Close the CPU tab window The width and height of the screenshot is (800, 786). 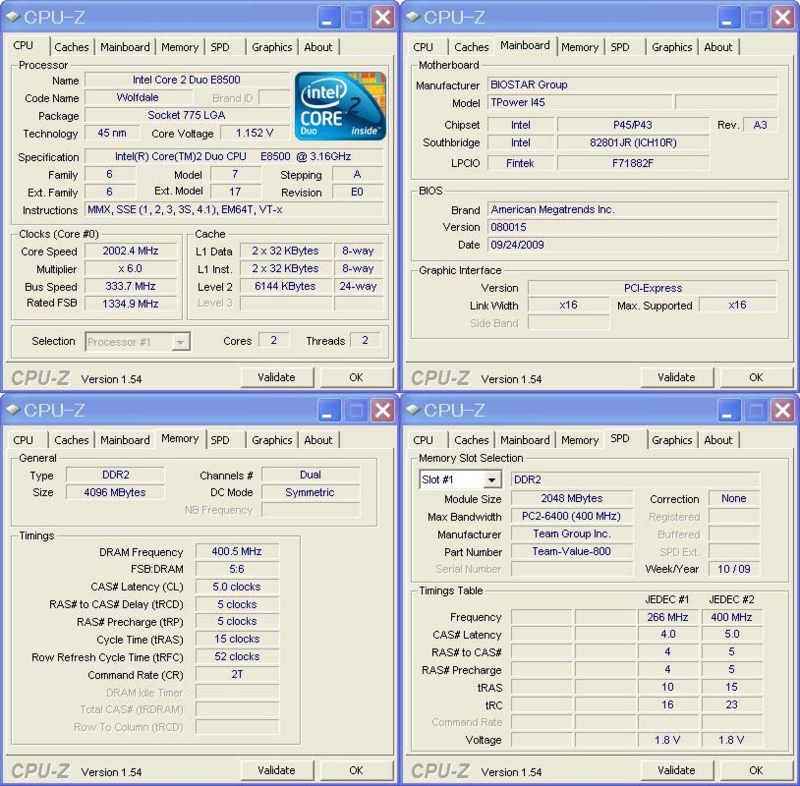(x=383, y=18)
